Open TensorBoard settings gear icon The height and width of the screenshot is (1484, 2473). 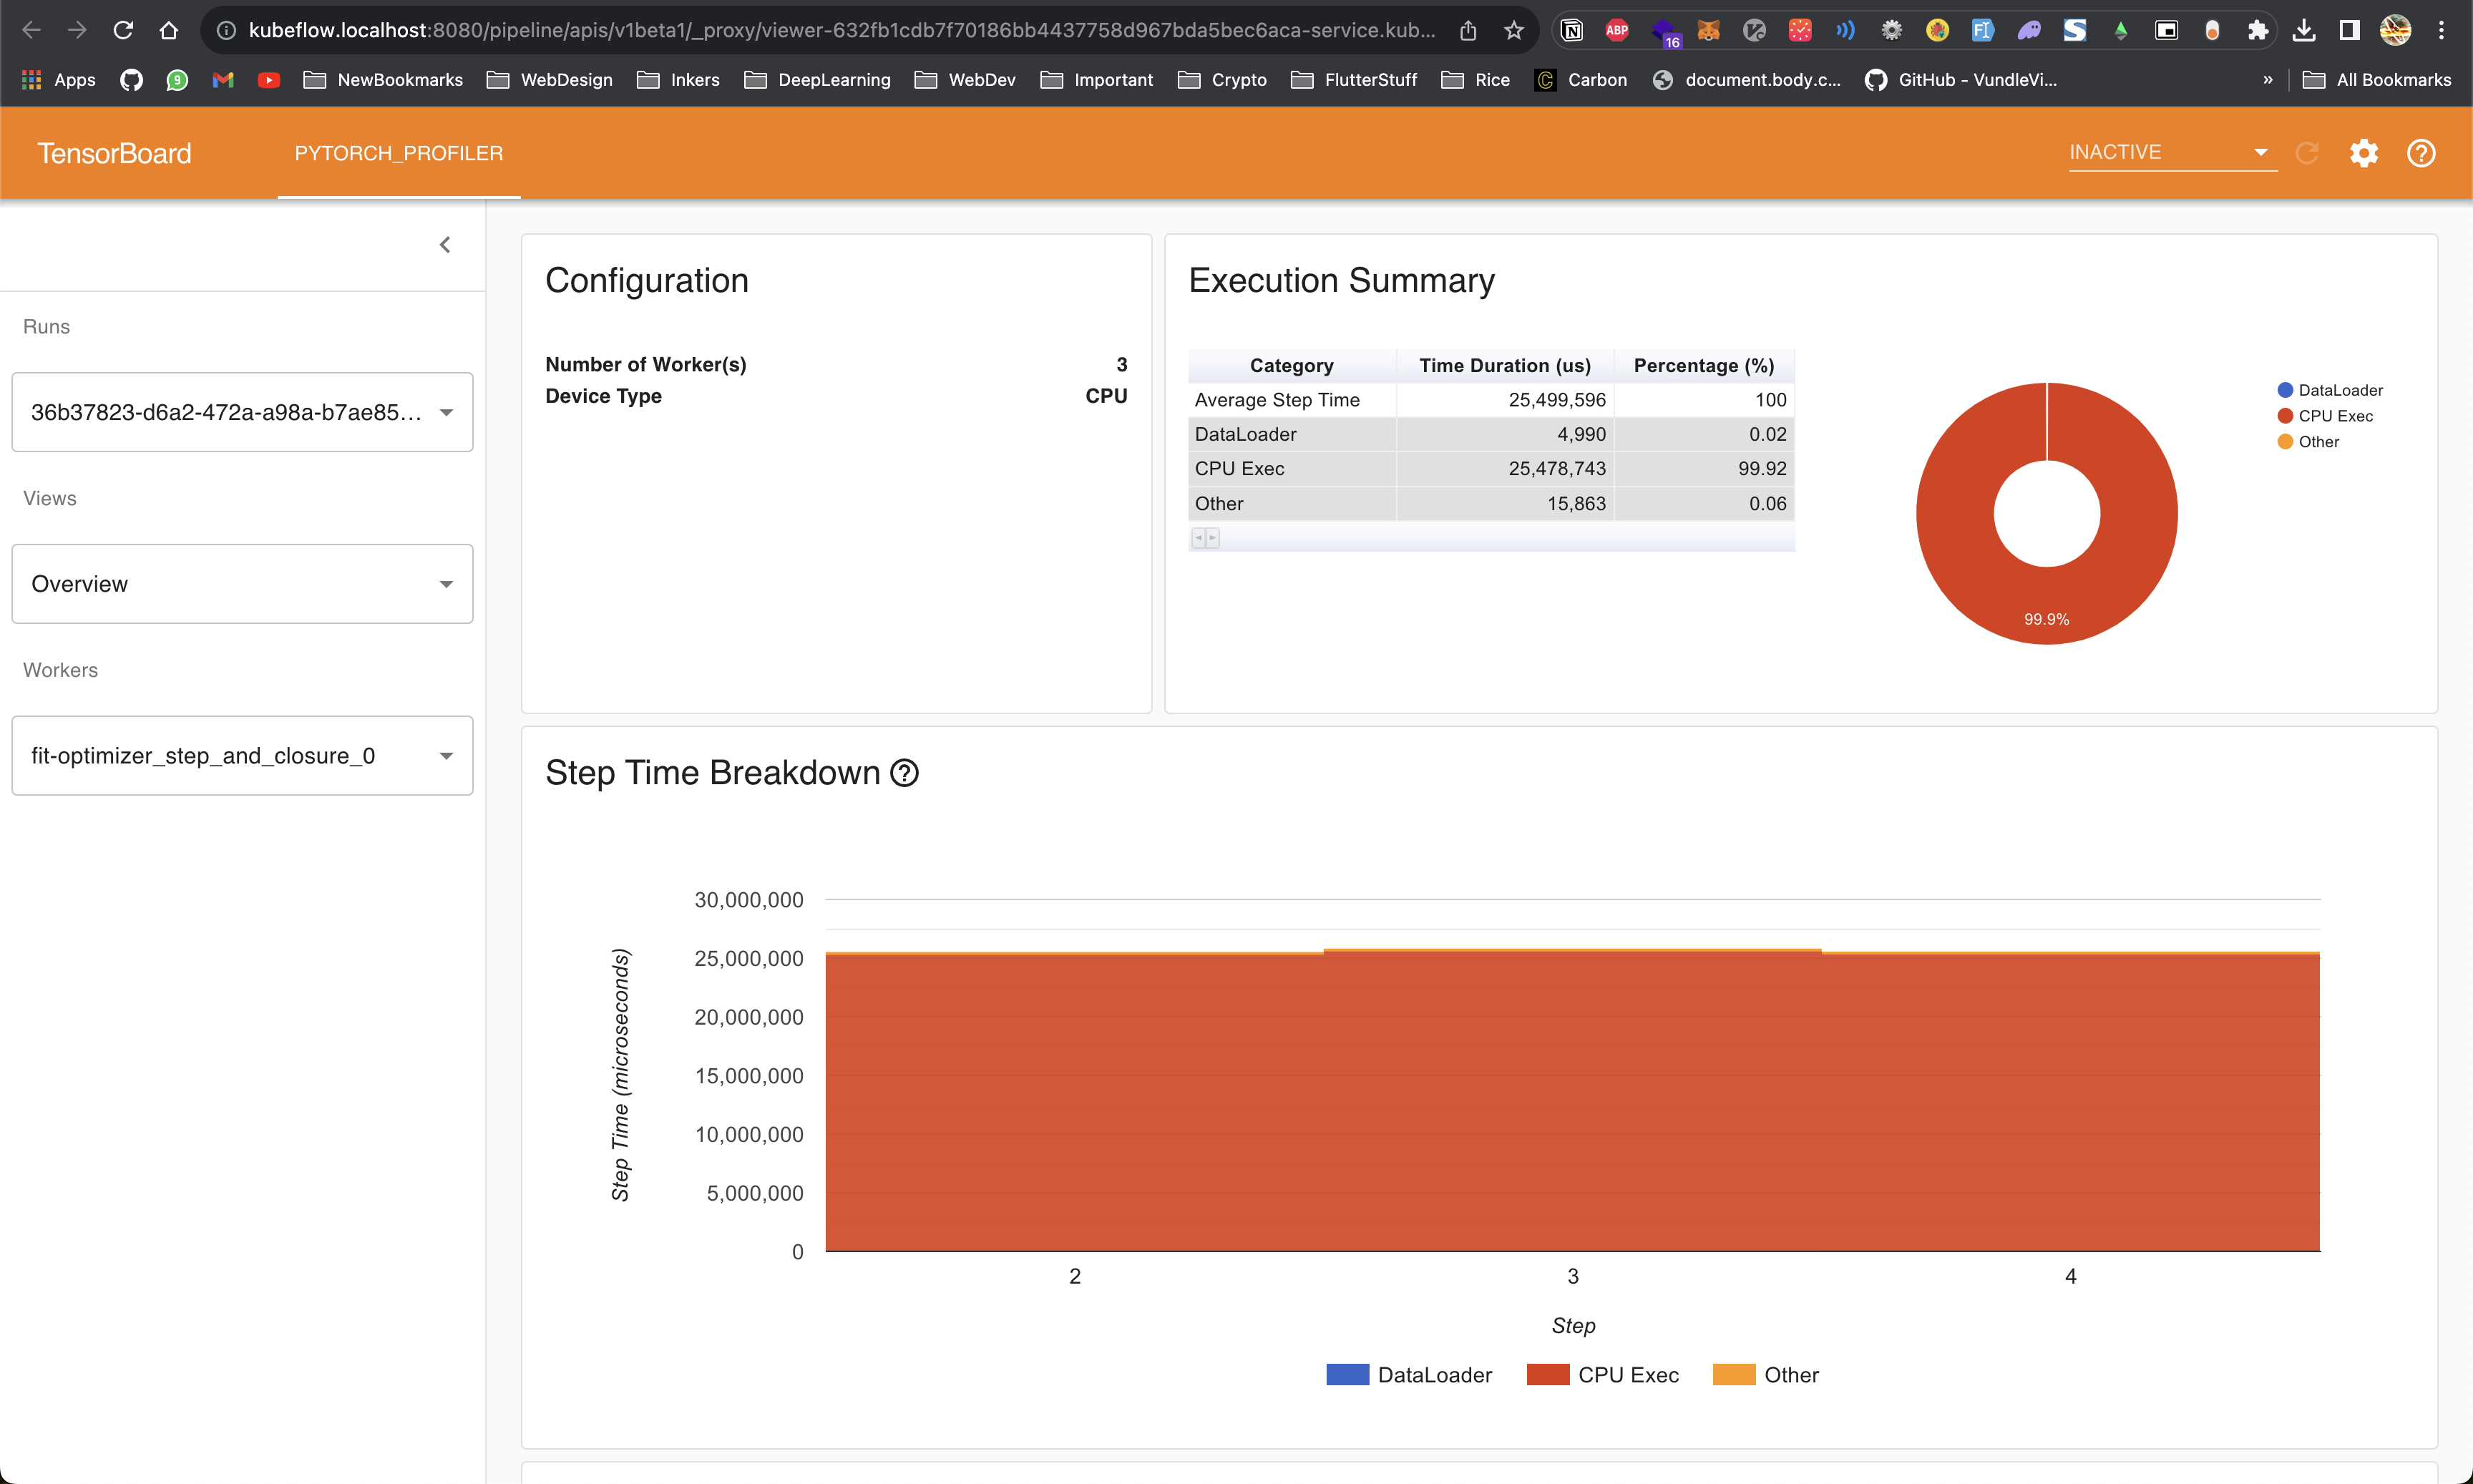coord(2363,153)
